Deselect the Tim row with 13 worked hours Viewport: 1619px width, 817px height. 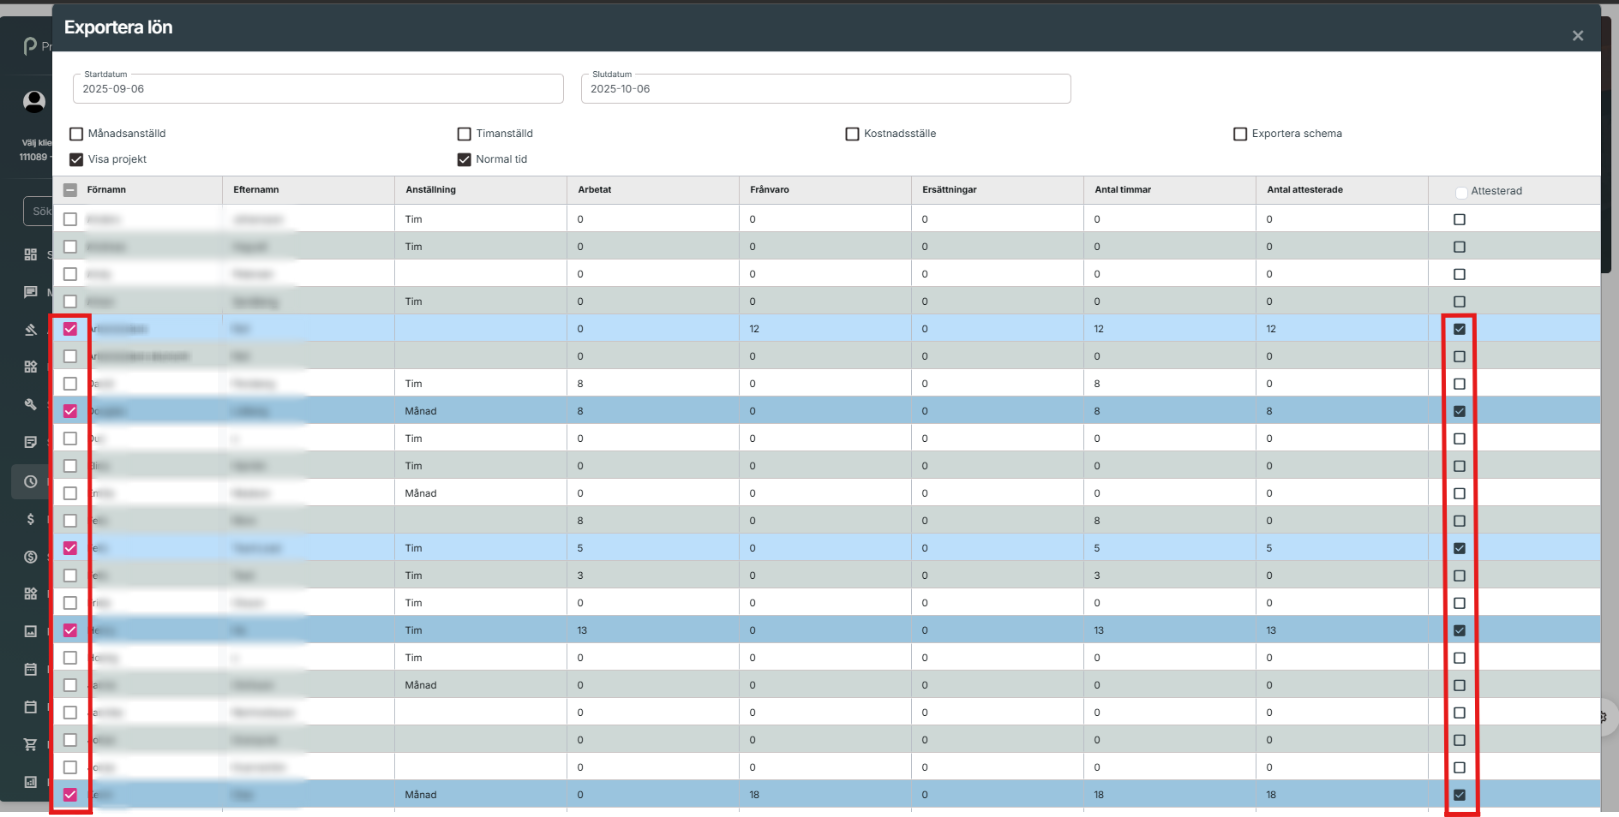[x=70, y=630]
